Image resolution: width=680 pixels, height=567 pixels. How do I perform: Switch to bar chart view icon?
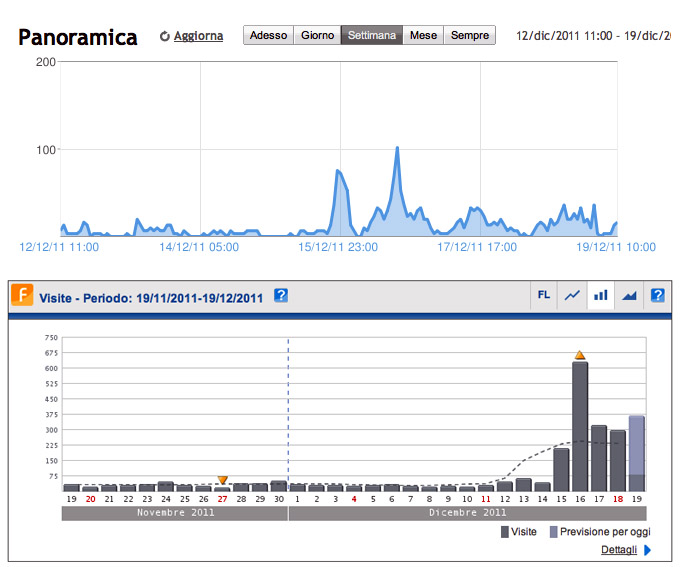601,295
